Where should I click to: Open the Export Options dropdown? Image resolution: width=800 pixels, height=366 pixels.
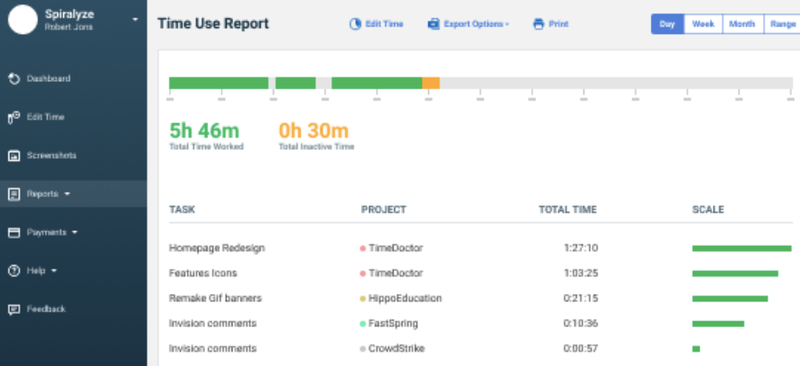point(468,24)
